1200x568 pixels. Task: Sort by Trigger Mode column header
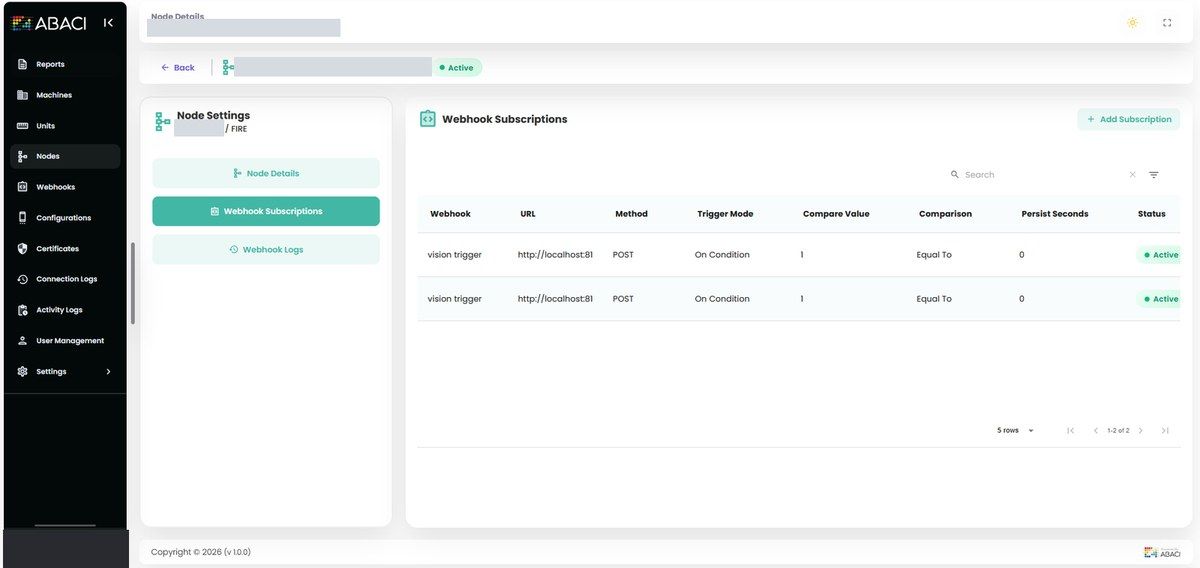(725, 214)
